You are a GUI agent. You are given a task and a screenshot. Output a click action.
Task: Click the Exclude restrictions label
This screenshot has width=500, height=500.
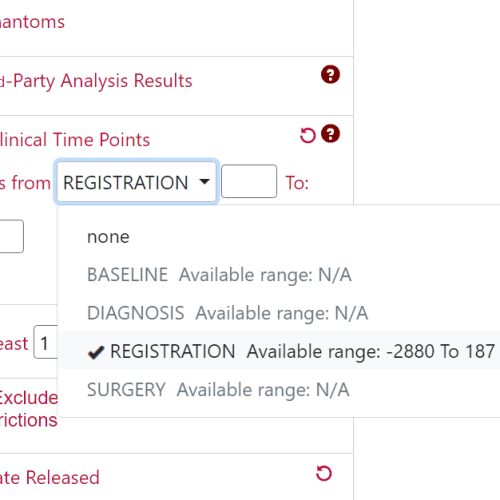tap(29, 409)
